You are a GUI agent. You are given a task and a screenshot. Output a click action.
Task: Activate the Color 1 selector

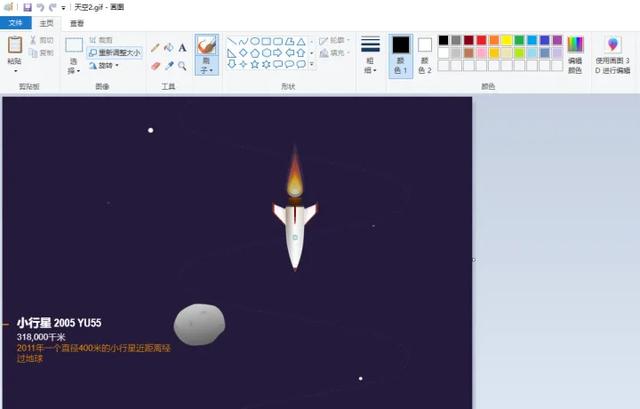point(400,55)
